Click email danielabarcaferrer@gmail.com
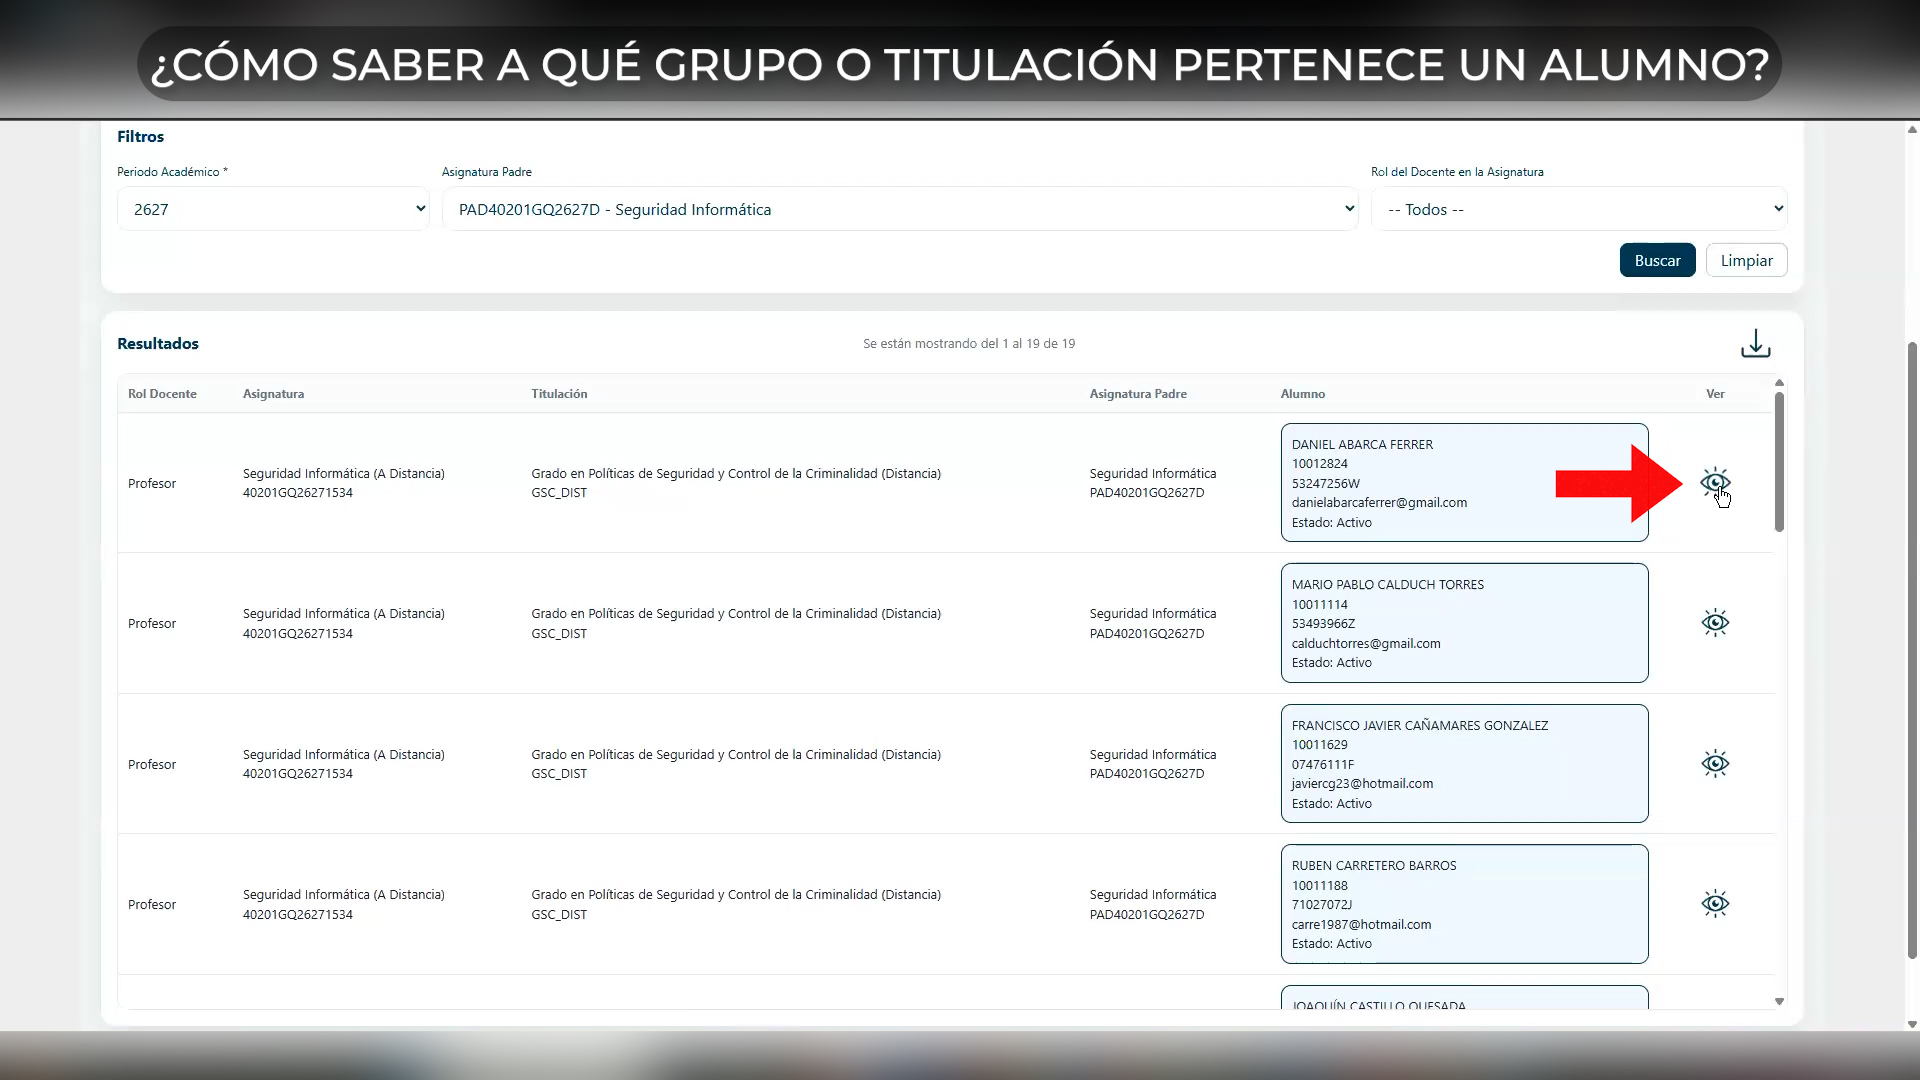Screen dimensions: 1920x1080 [1379, 503]
